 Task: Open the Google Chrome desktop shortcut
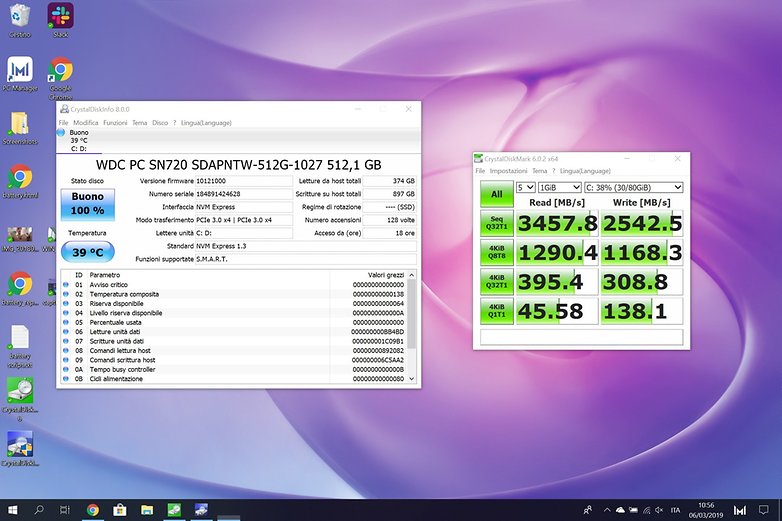(60, 77)
